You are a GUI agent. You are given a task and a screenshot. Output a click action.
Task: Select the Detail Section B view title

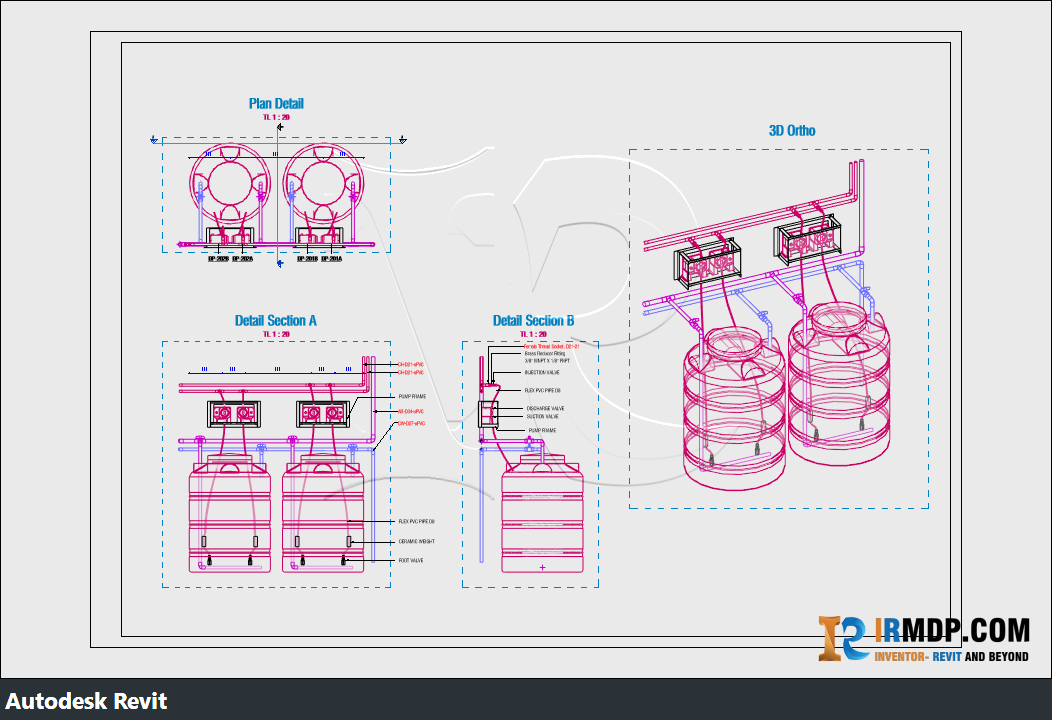coord(533,321)
